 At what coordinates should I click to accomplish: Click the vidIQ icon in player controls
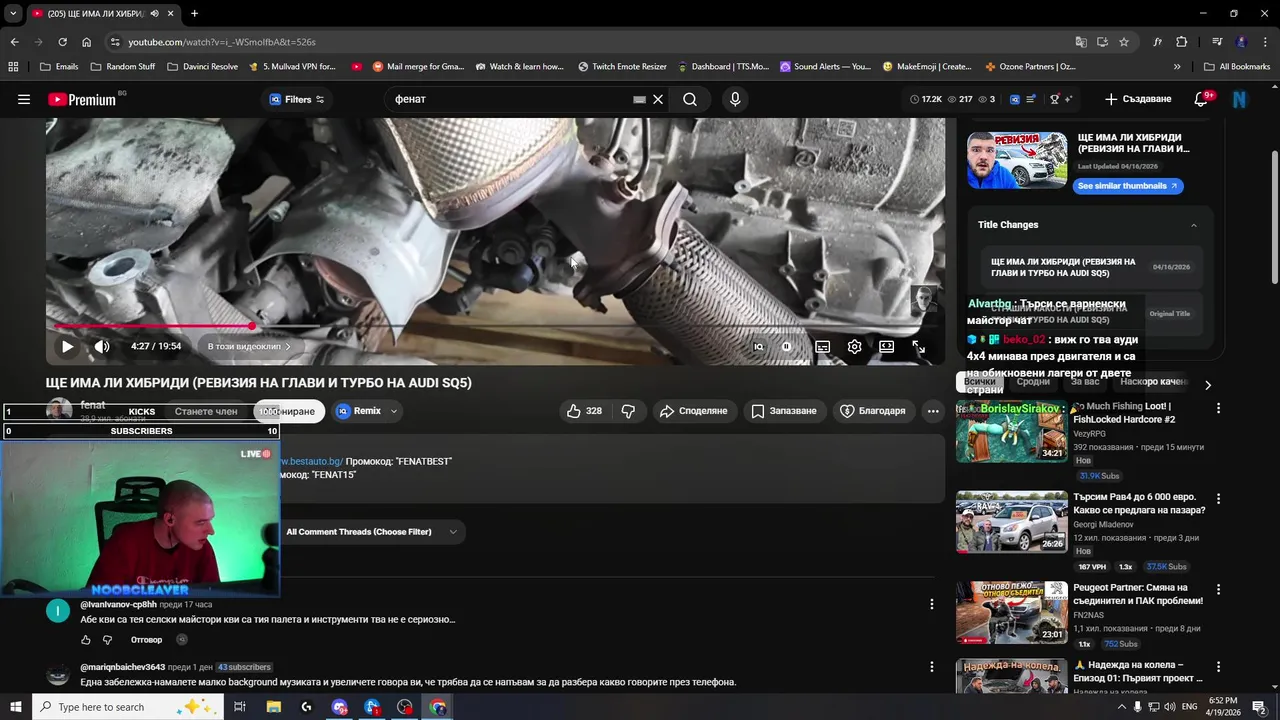(758, 346)
